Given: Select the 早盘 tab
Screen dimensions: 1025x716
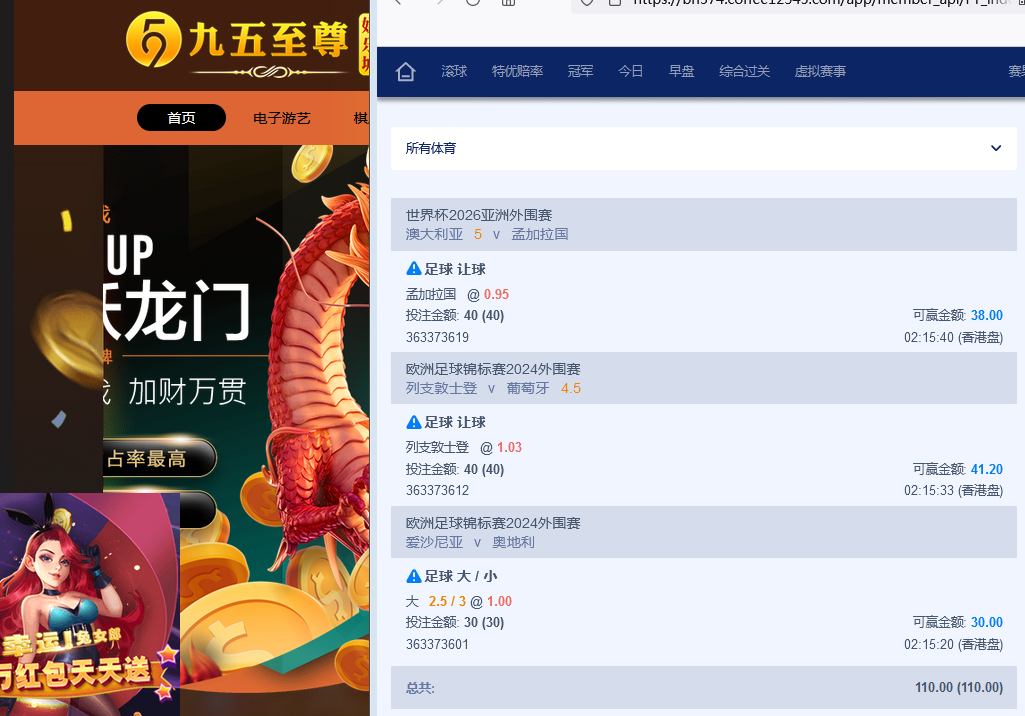Looking at the screenshot, I should click(681, 71).
